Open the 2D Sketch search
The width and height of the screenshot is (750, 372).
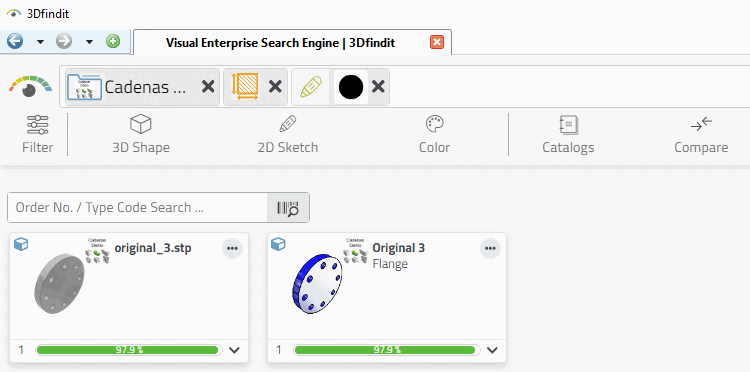[287, 135]
